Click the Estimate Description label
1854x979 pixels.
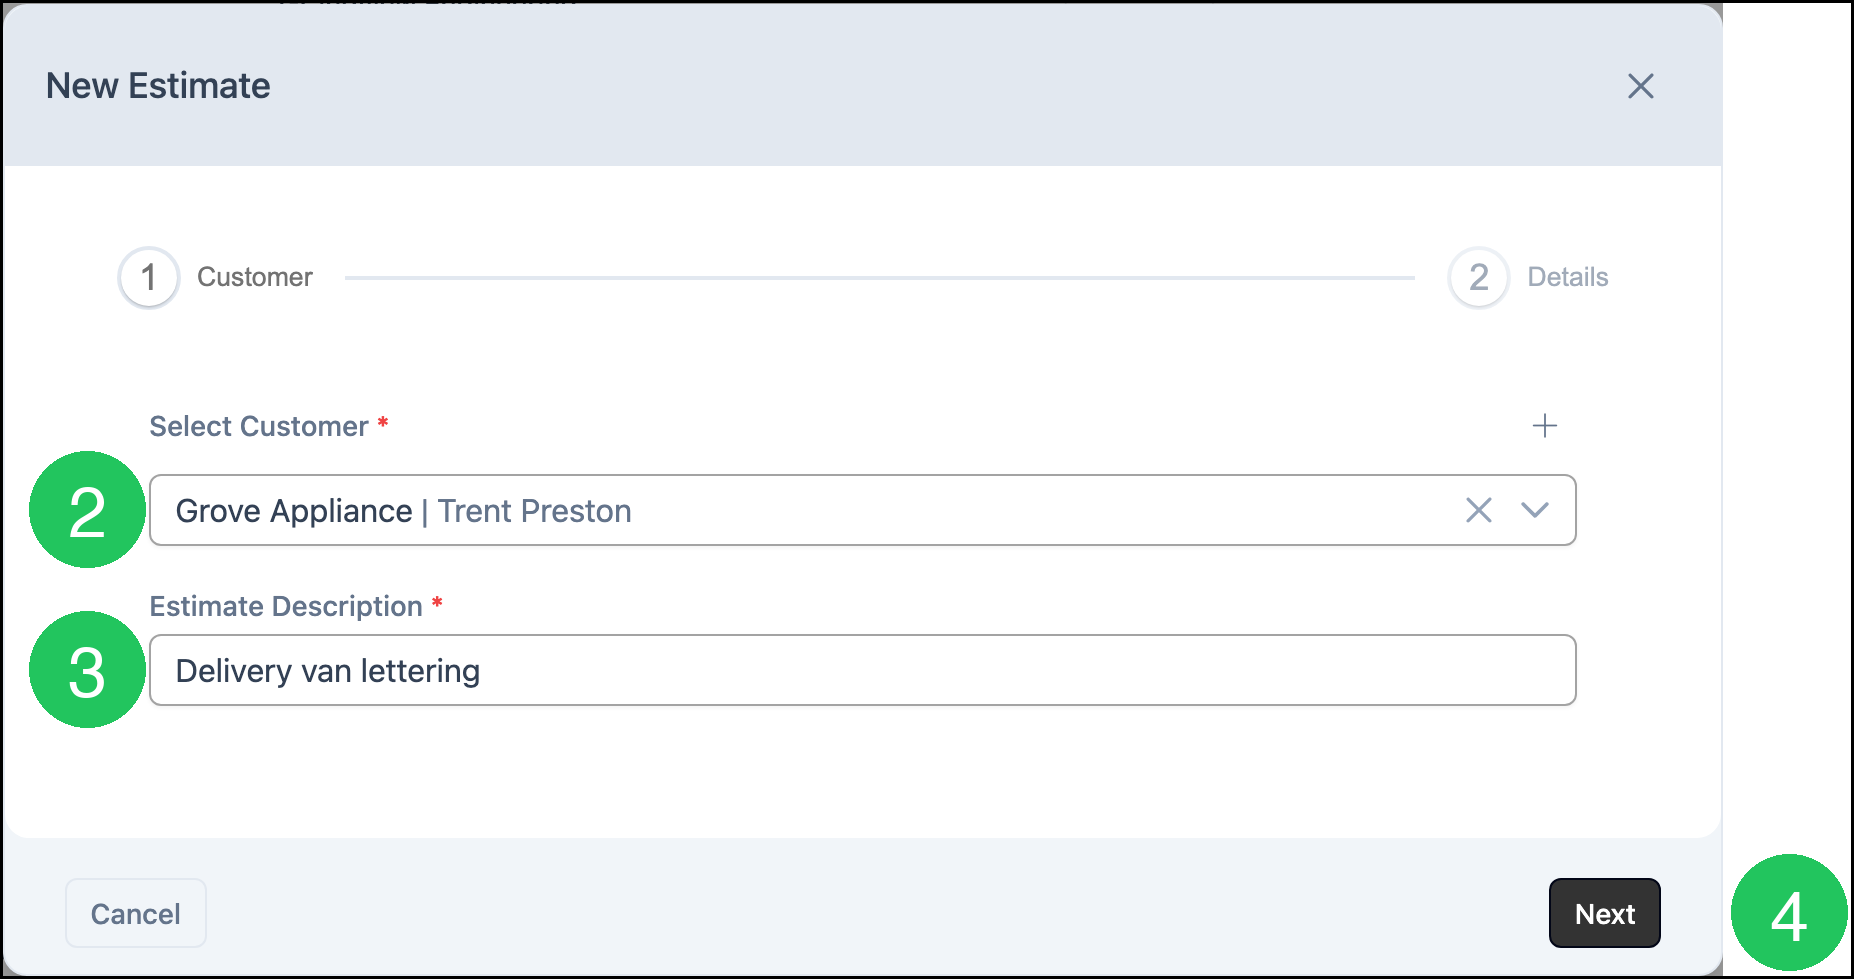286,606
